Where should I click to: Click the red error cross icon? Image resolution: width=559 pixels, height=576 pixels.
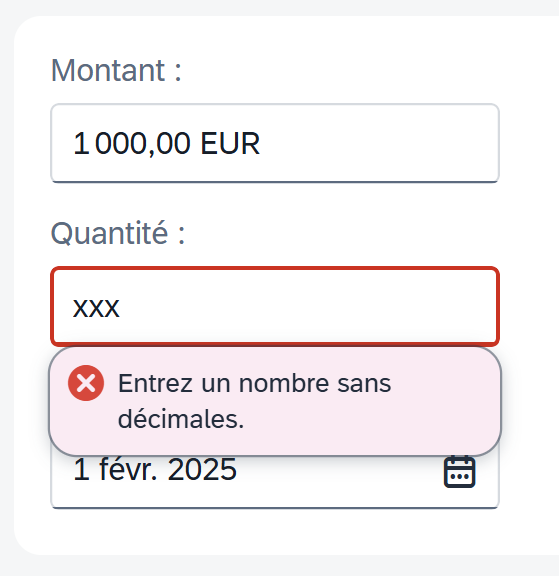(86, 383)
